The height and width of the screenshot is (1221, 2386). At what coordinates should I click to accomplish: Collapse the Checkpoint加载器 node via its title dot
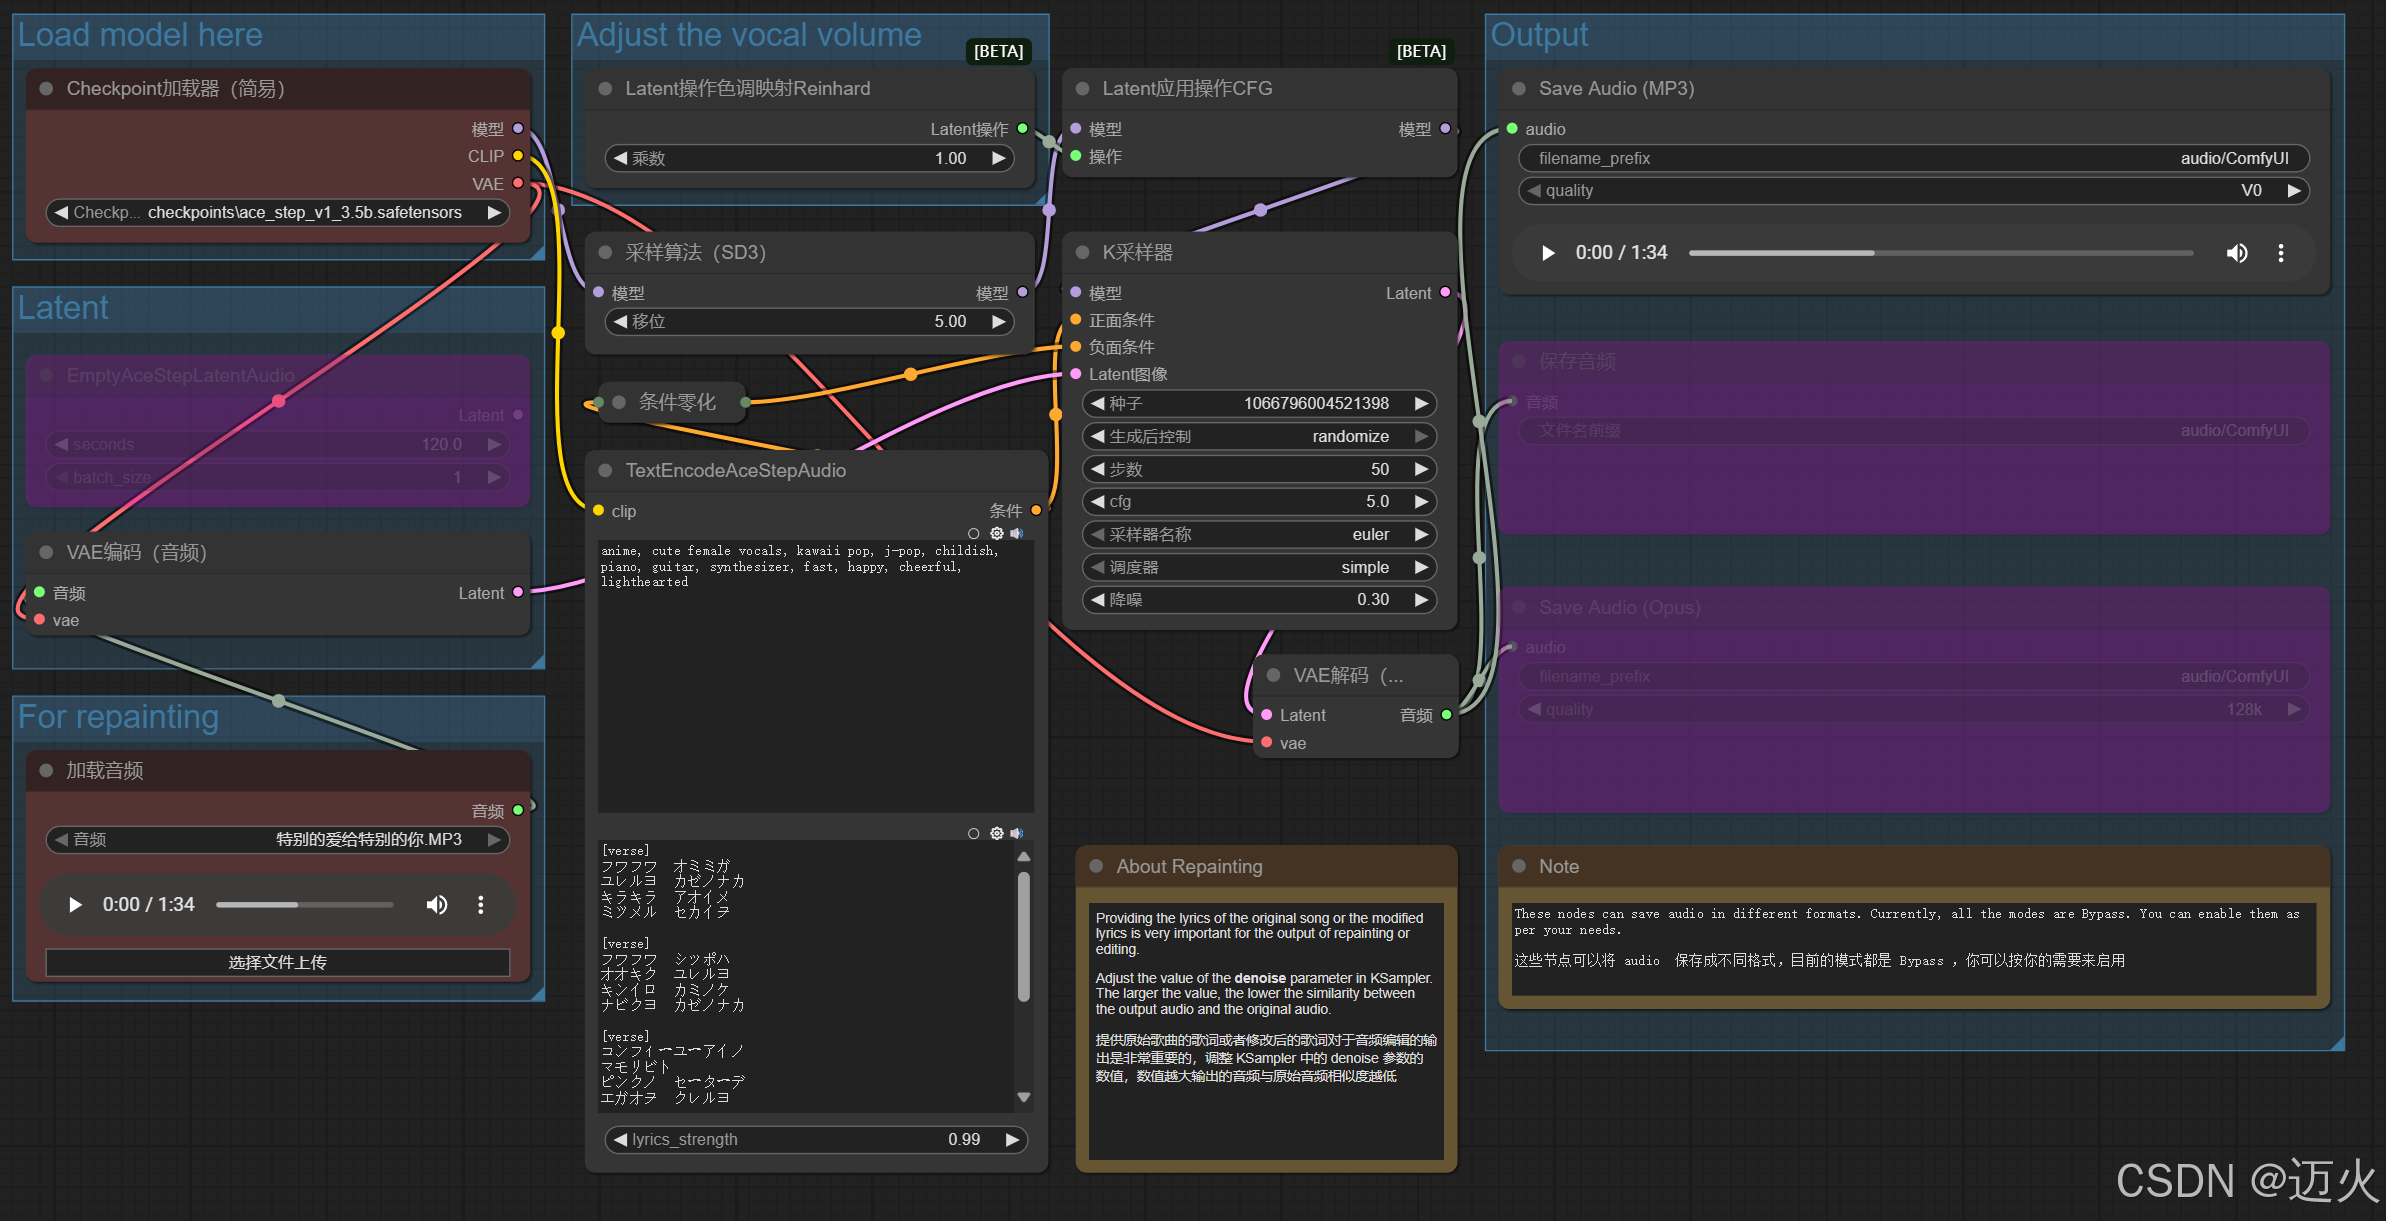point(46,88)
